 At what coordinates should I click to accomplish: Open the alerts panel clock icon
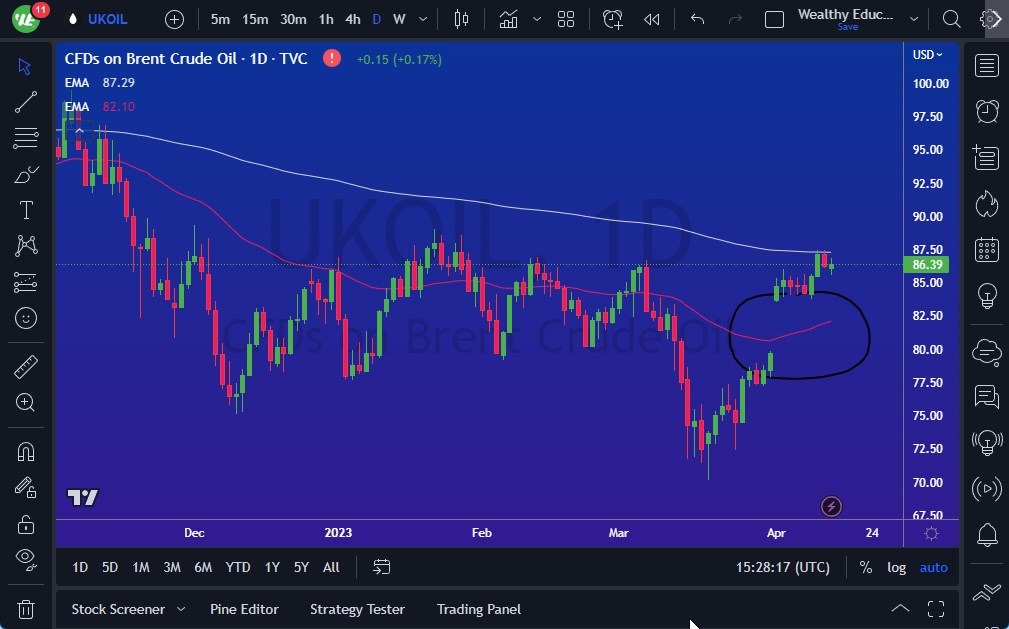[986, 111]
